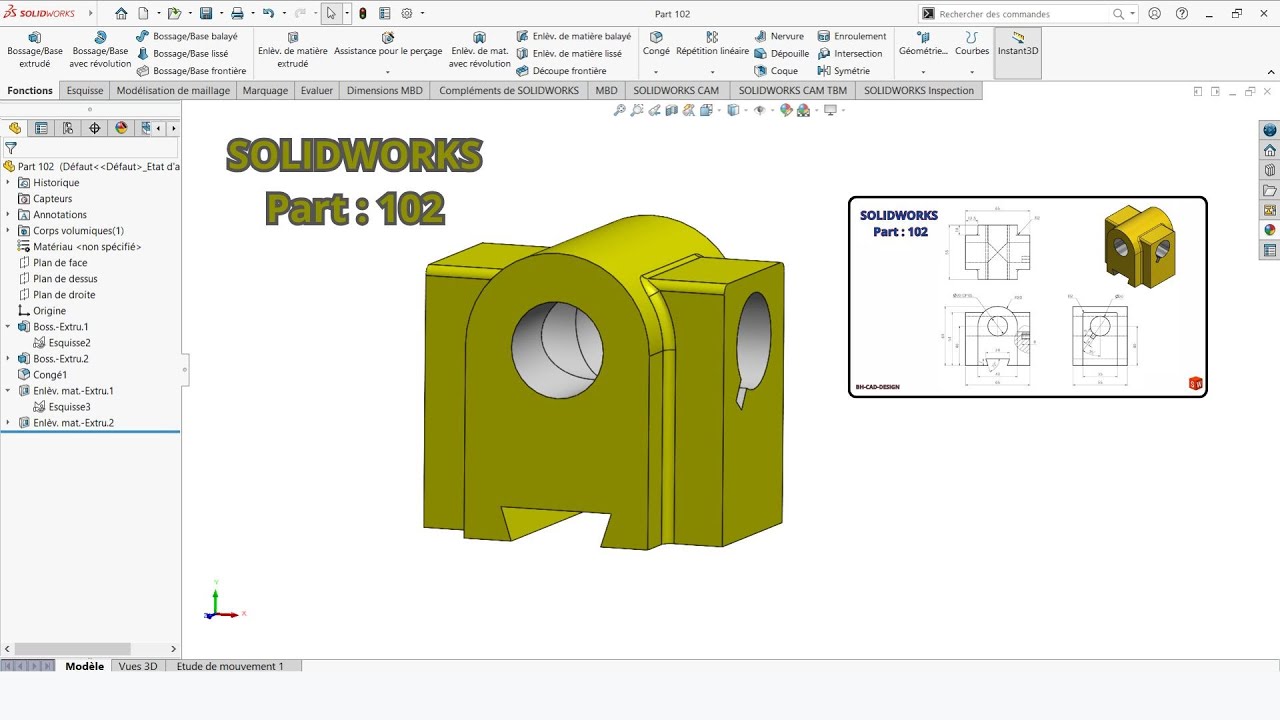Image resolution: width=1280 pixels, height=720 pixels.
Task: Use the Coque shell tool
Action: (x=776, y=71)
